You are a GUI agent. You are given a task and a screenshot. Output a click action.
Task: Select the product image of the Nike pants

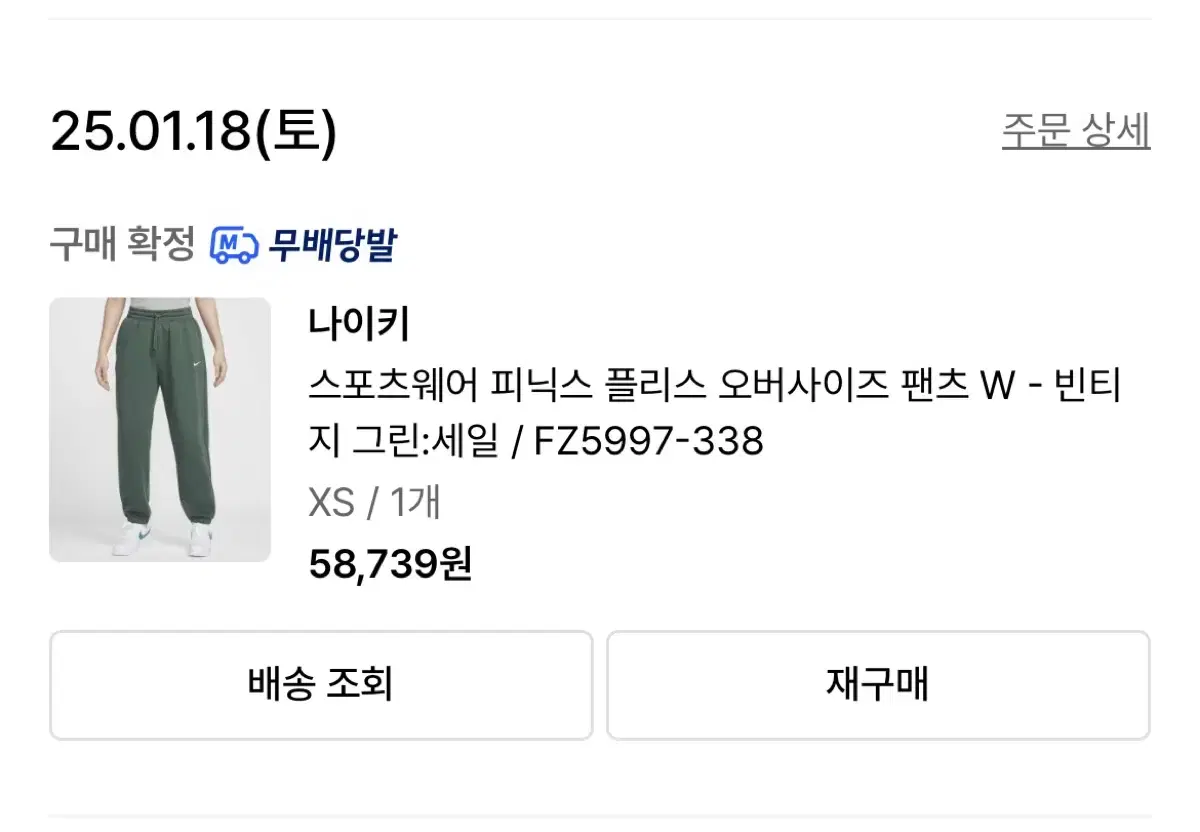coord(161,430)
